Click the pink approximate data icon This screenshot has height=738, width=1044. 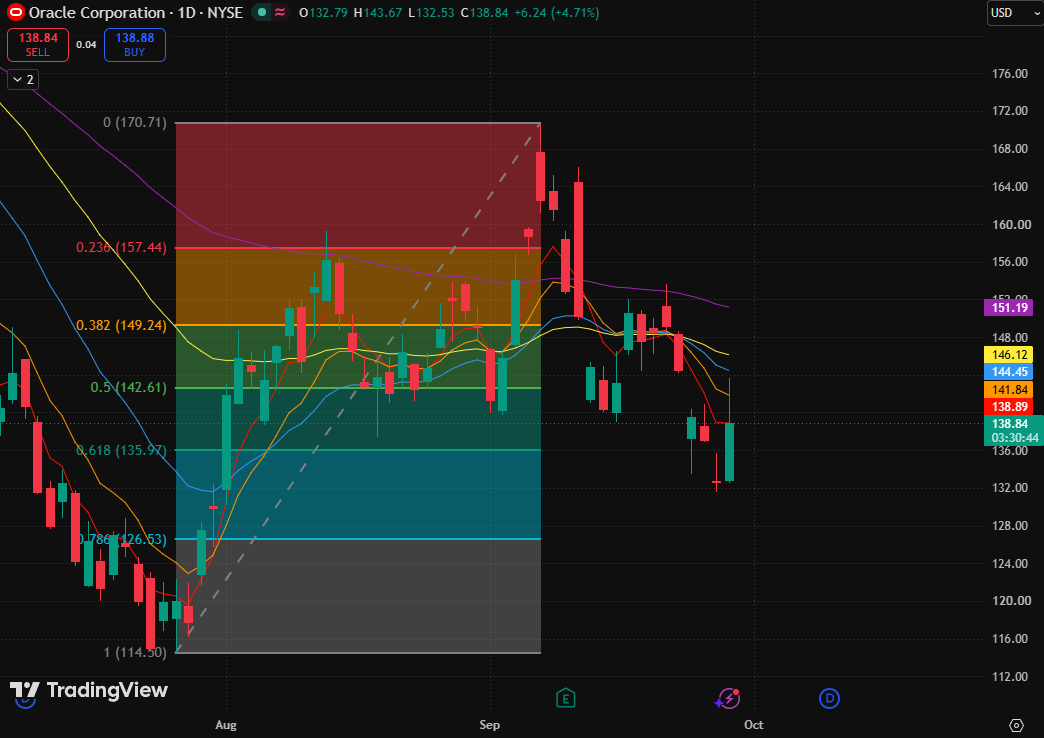pos(280,12)
